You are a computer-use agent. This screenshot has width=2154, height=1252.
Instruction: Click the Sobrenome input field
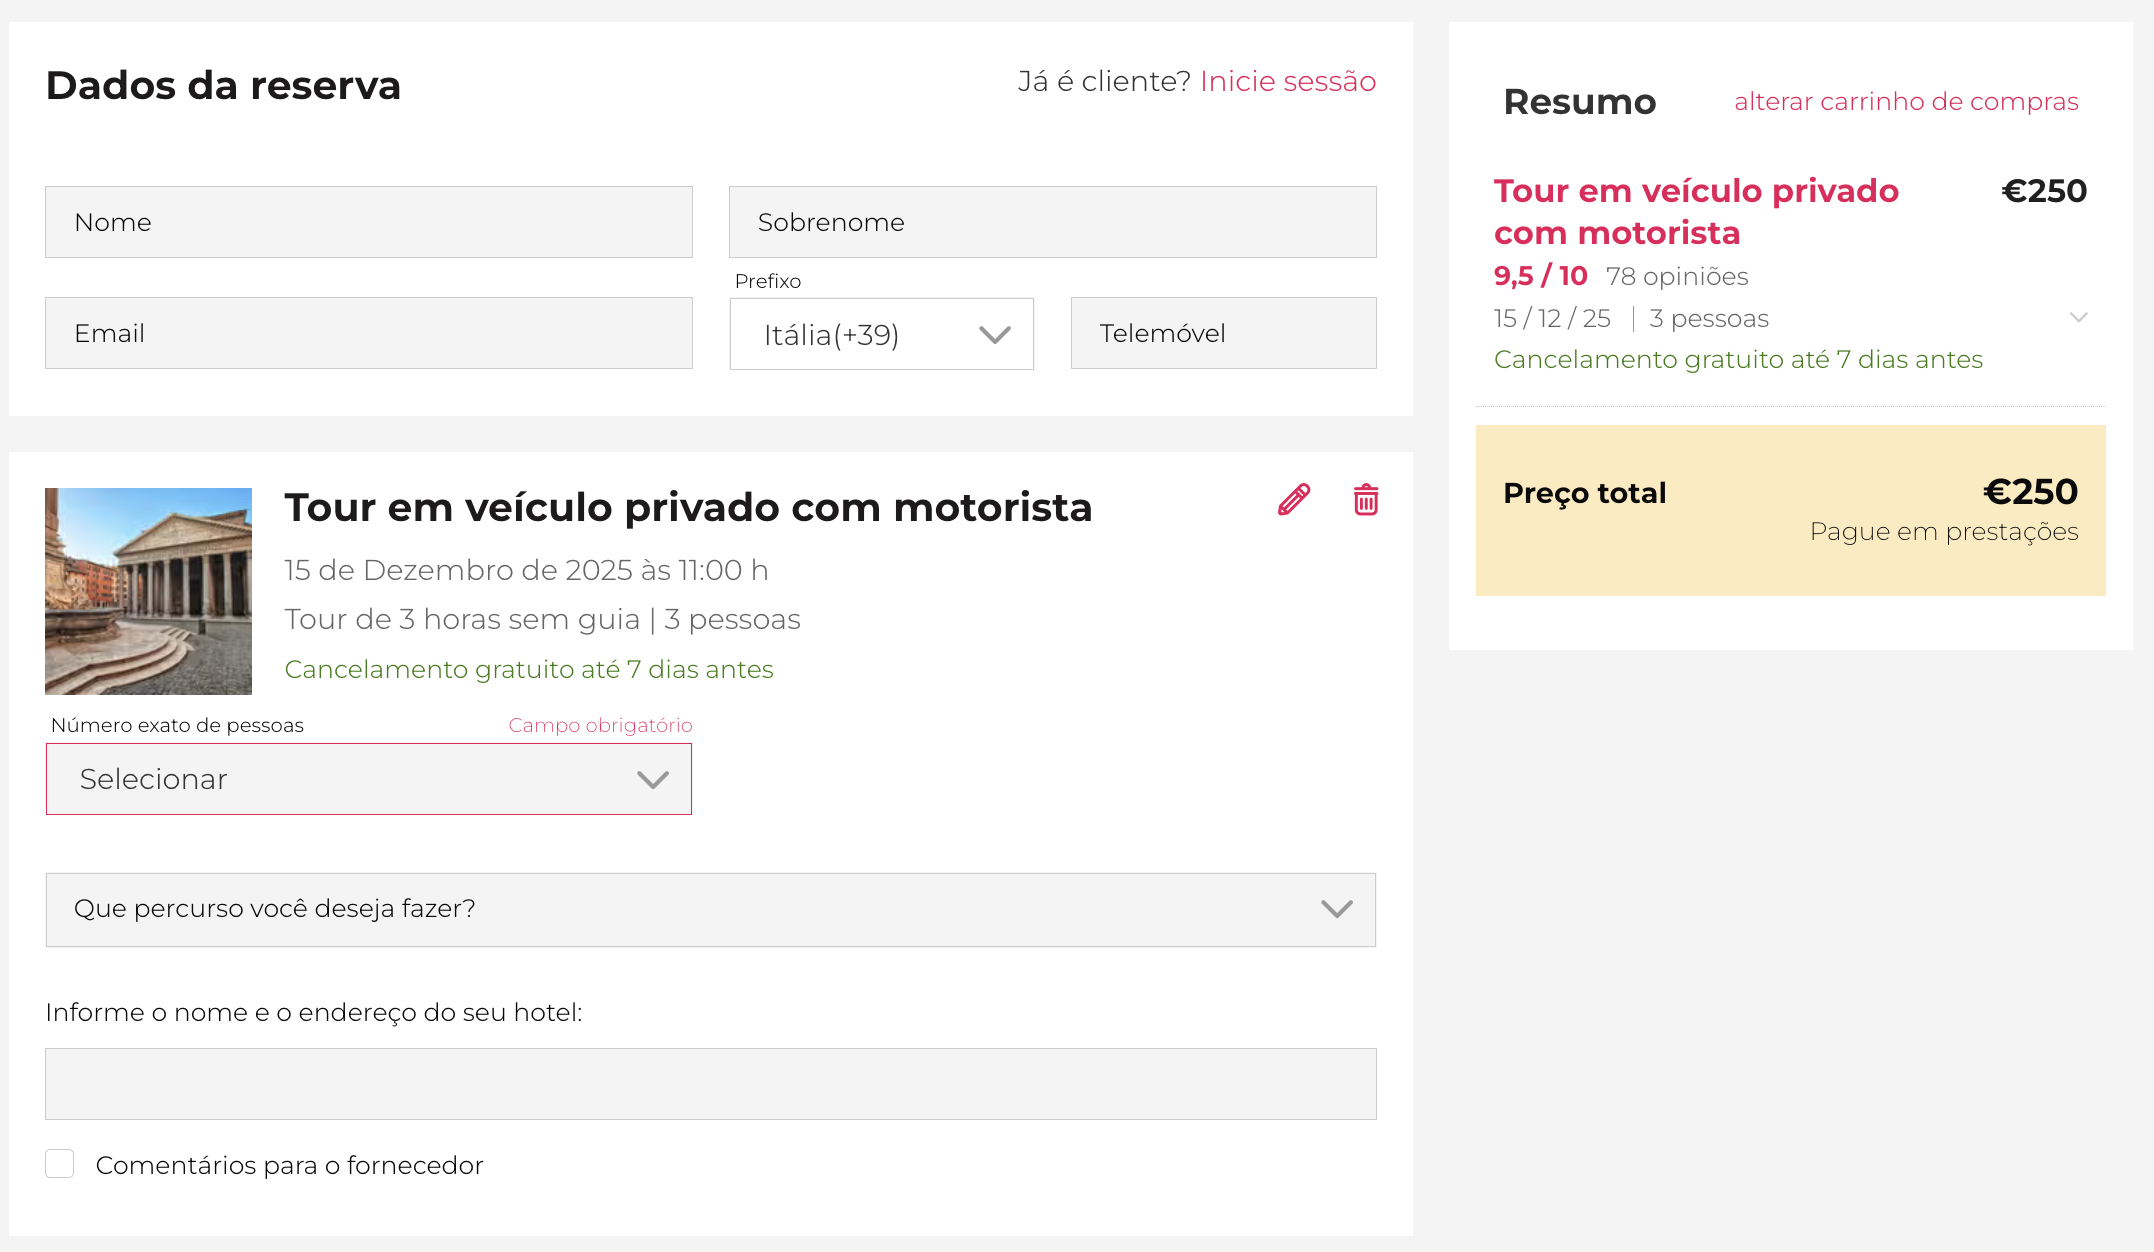coord(1052,221)
